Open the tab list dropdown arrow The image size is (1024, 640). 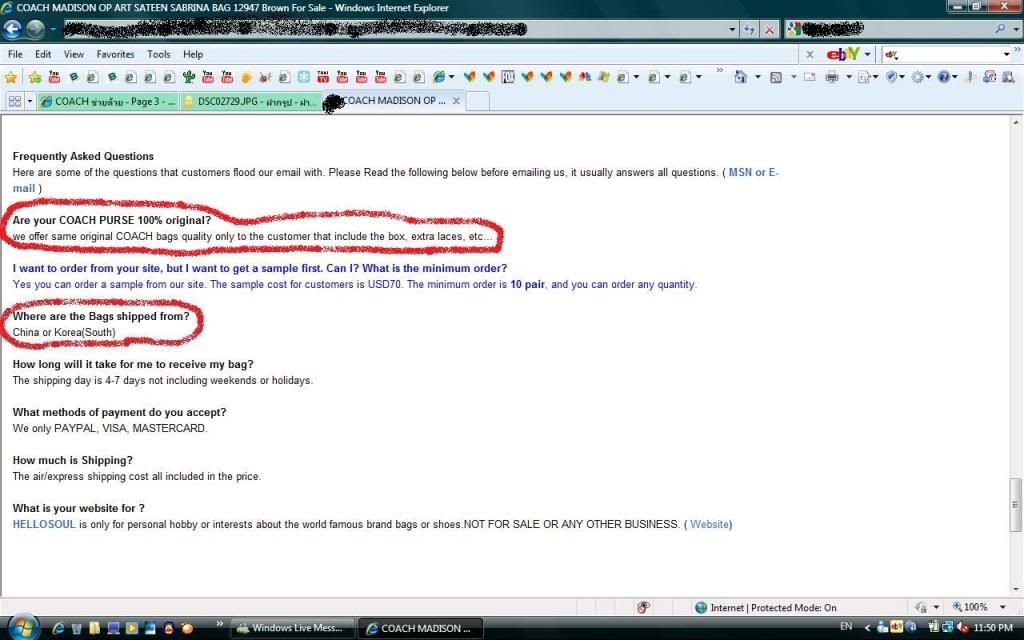pyautogui.click(x=30, y=101)
